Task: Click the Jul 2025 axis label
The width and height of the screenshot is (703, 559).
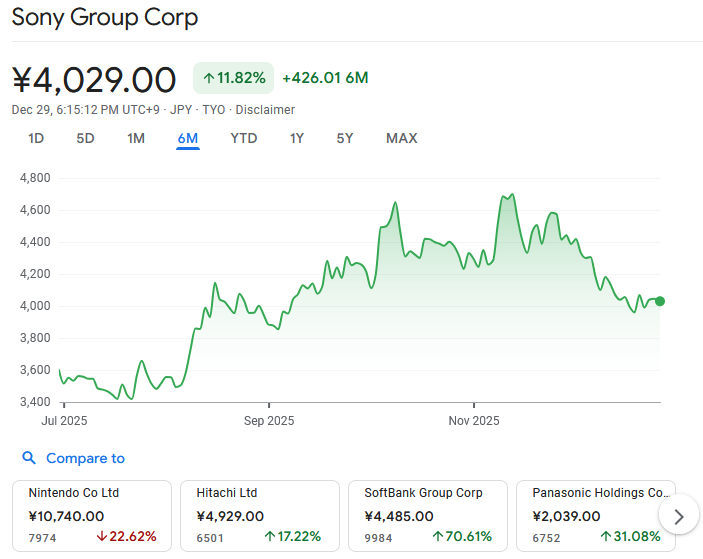Action: coord(64,421)
